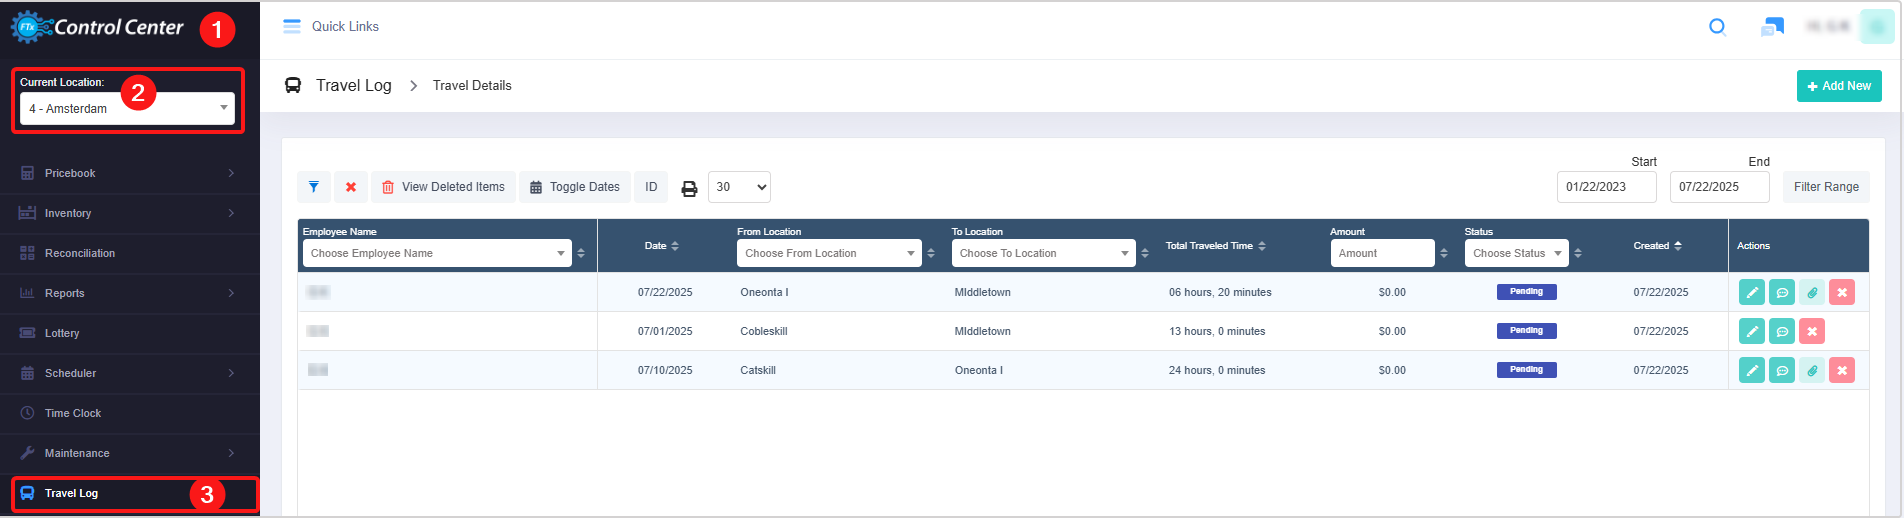Open the Current Location dropdown

coord(127,108)
